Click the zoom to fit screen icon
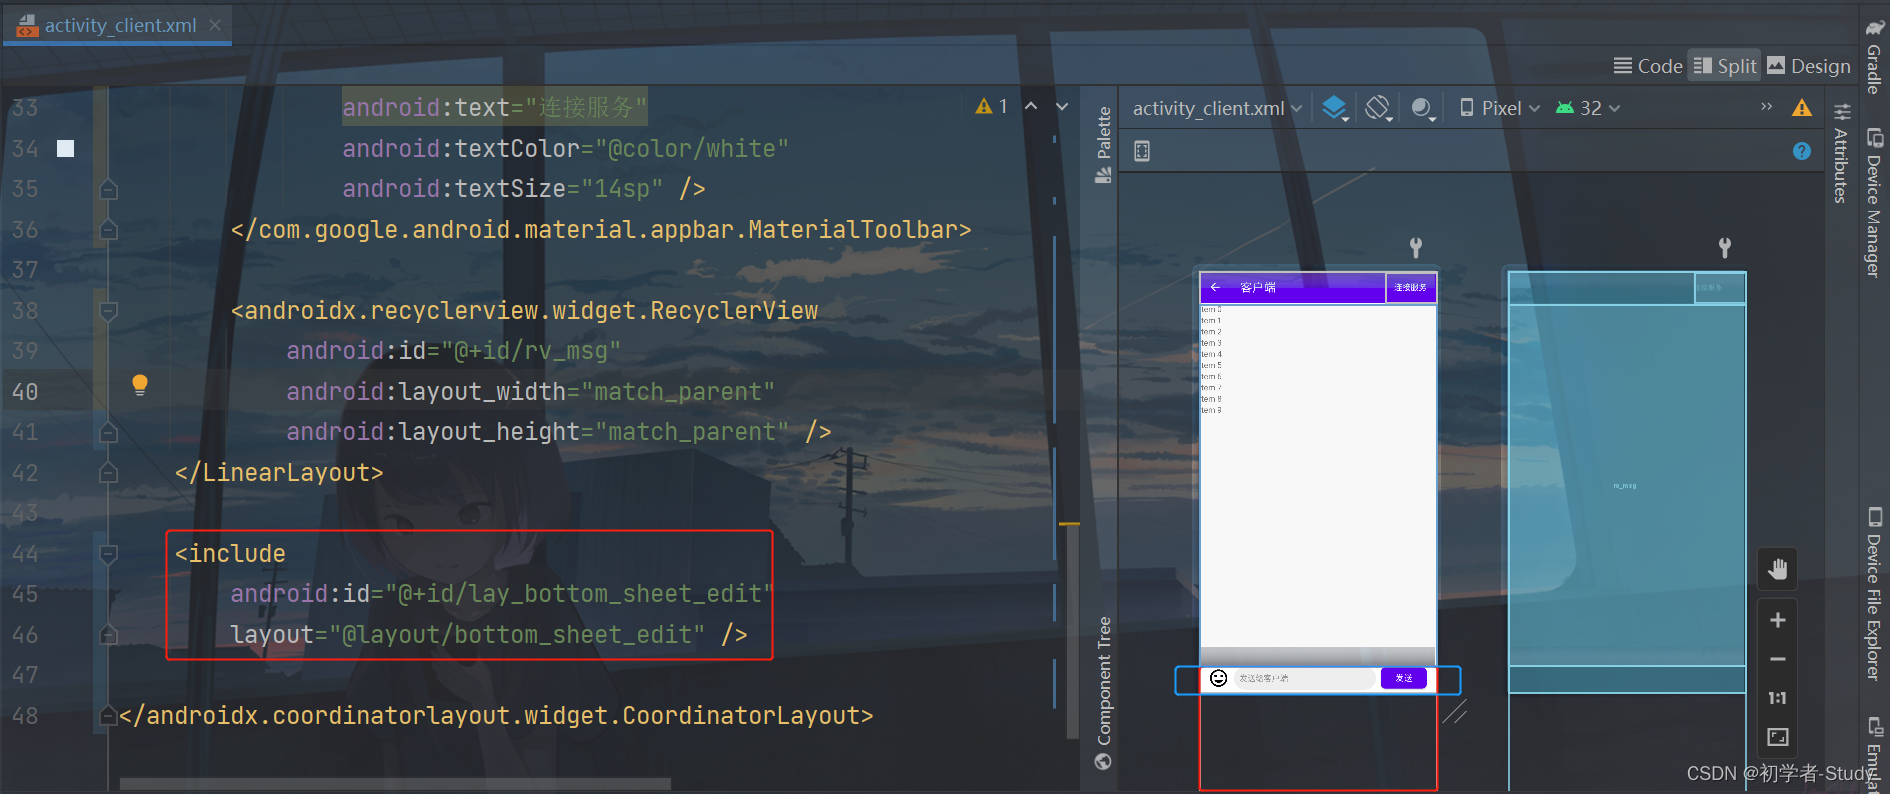The image size is (1890, 794). point(1777,737)
